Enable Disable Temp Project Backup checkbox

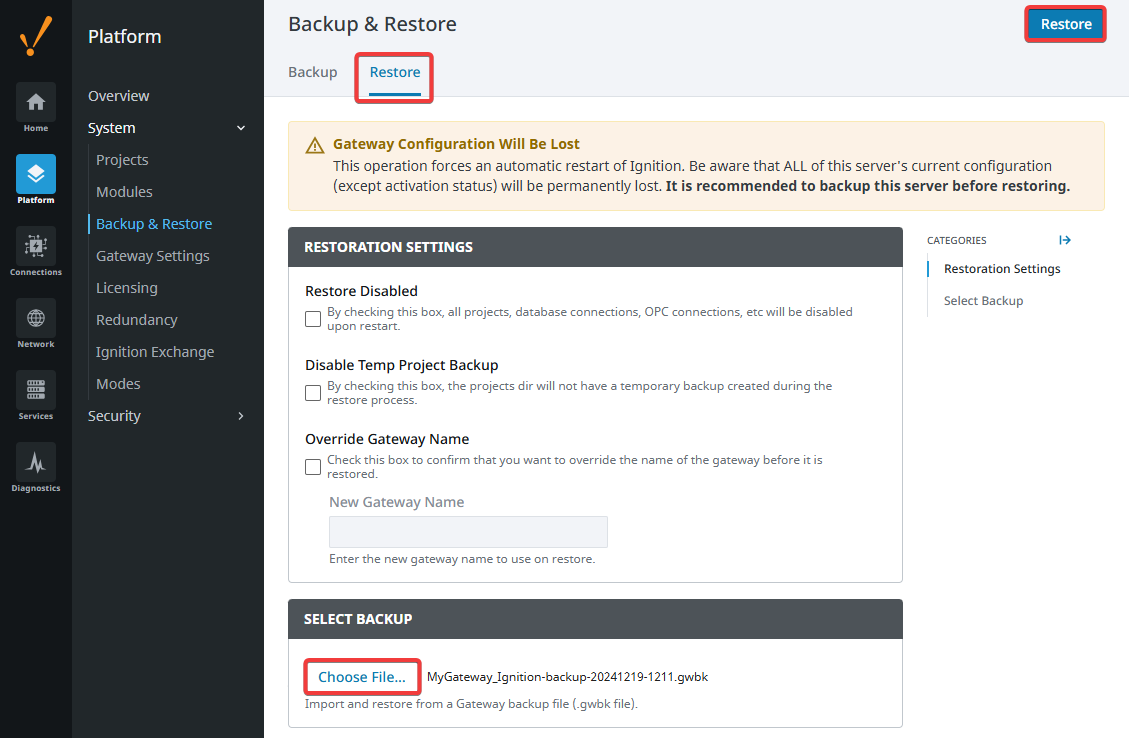coord(312,393)
